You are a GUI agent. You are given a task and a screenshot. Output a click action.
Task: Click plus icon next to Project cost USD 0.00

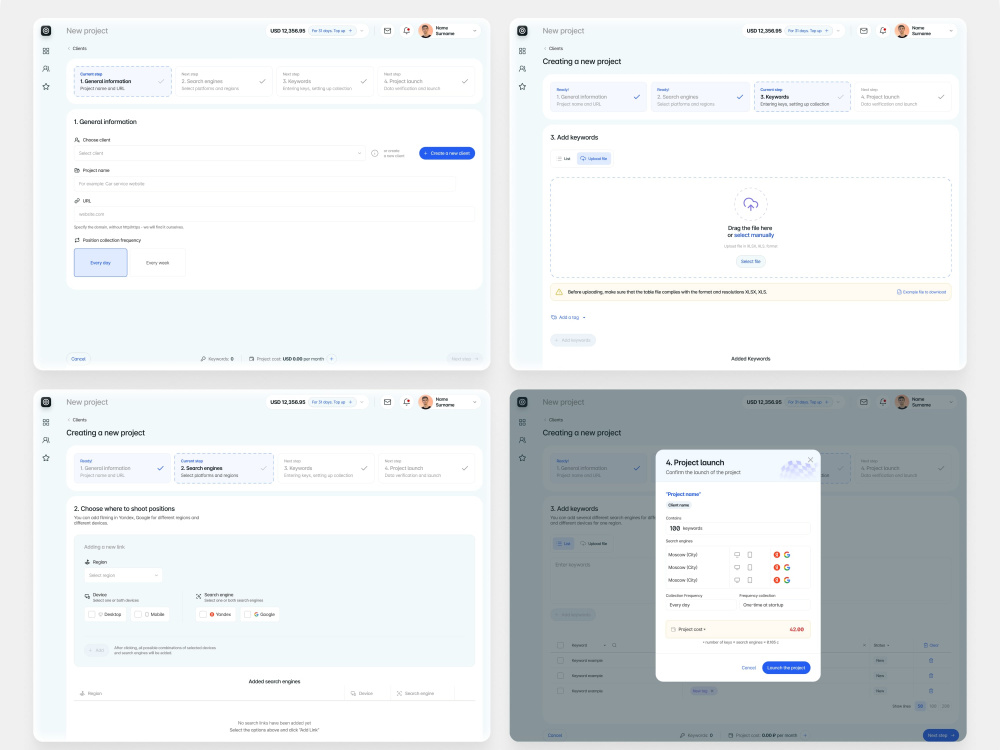(332, 359)
